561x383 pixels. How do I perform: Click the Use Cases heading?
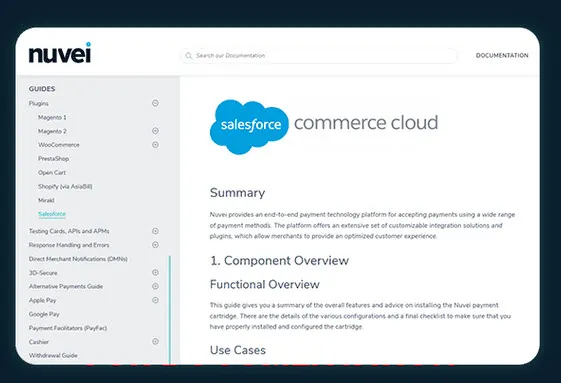tap(238, 350)
